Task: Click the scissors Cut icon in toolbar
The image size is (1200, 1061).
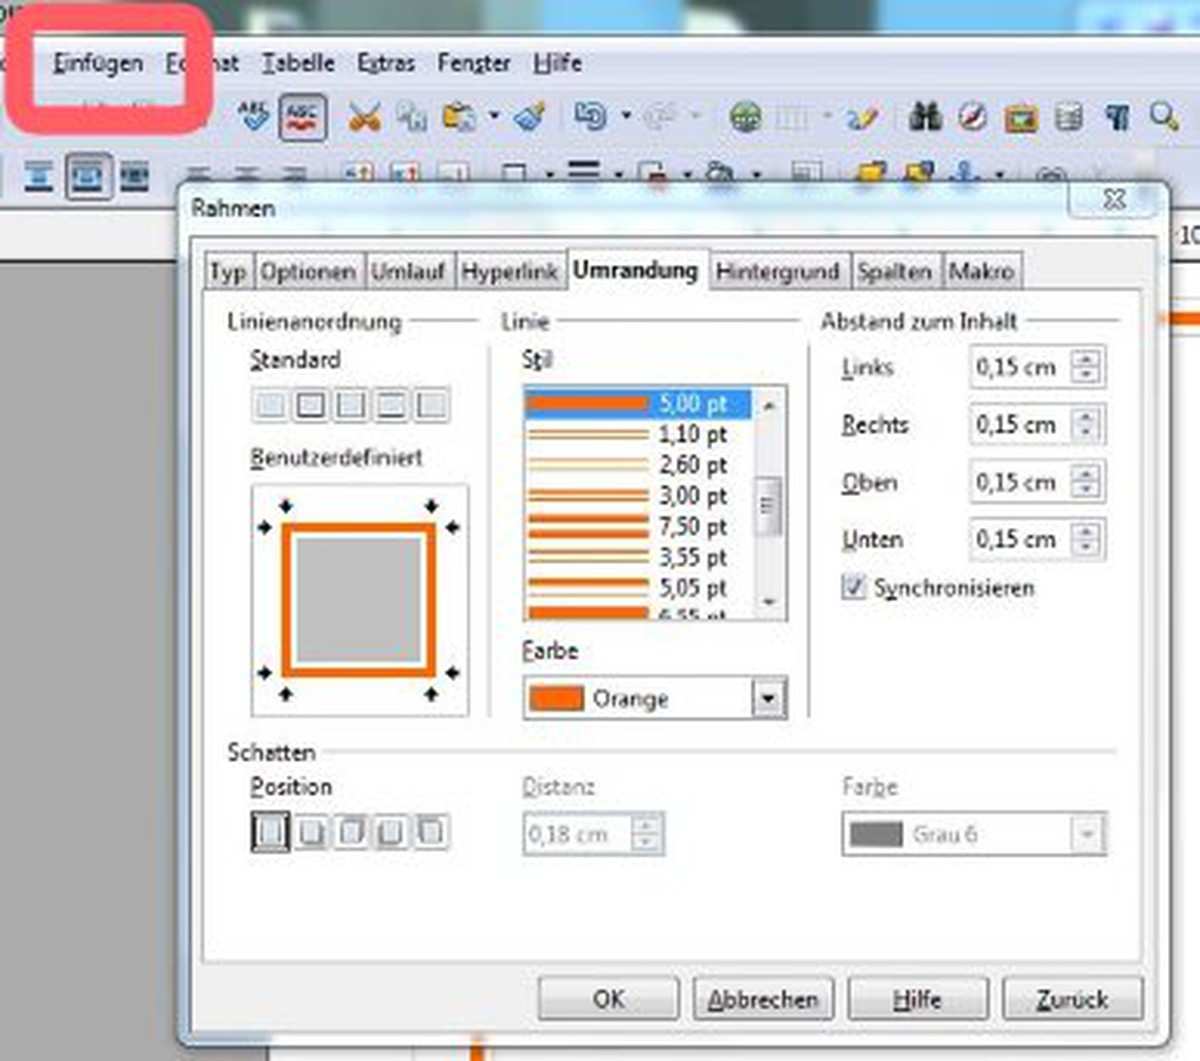Action: 364,117
